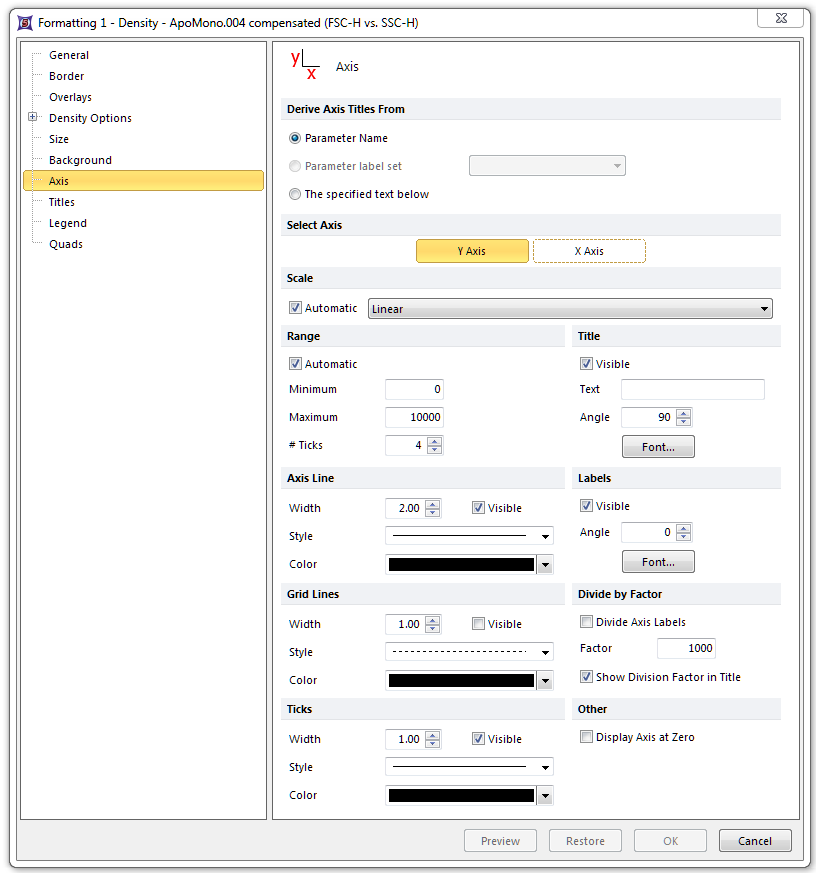This screenshot has height=873, width=816.
Task: Increase the title Angle spinner value
Action: point(683,413)
